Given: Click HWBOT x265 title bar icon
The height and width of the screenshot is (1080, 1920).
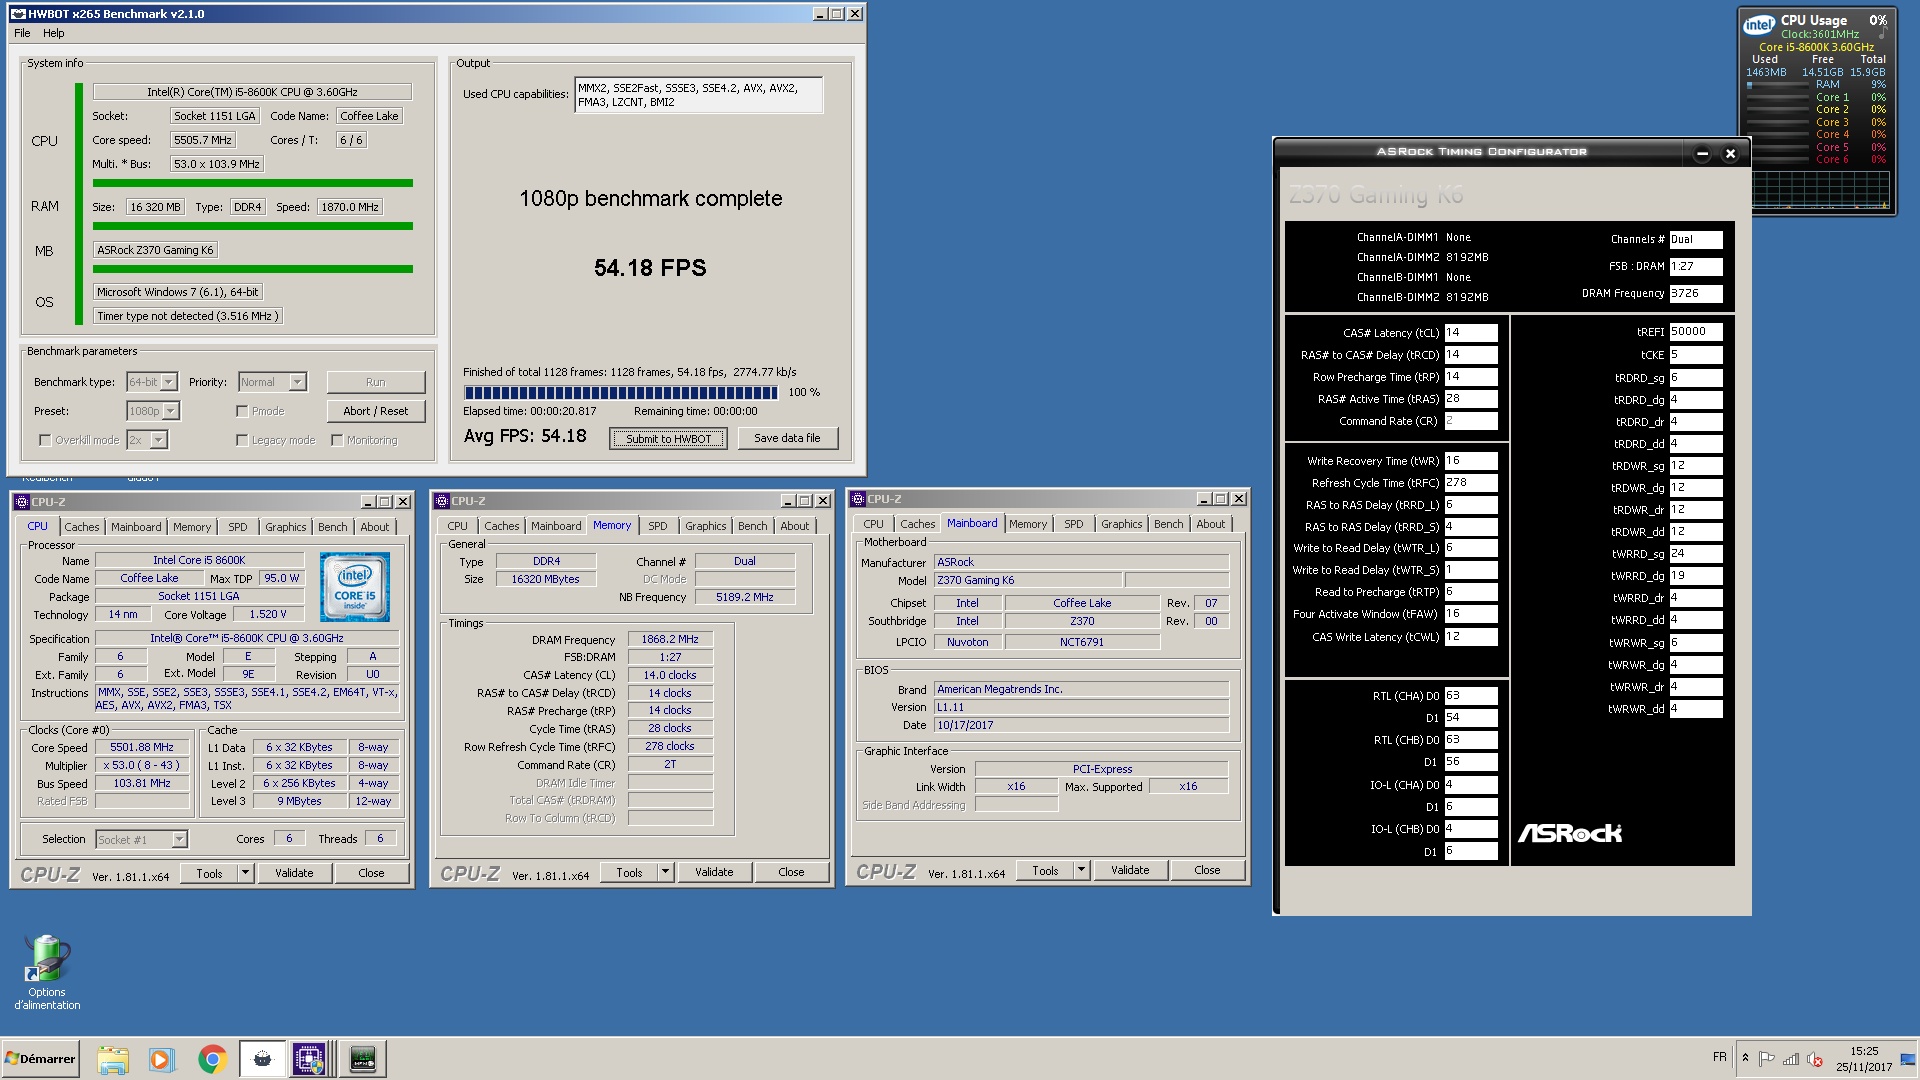Looking at the screenshot, I should (x=17, y=14).
